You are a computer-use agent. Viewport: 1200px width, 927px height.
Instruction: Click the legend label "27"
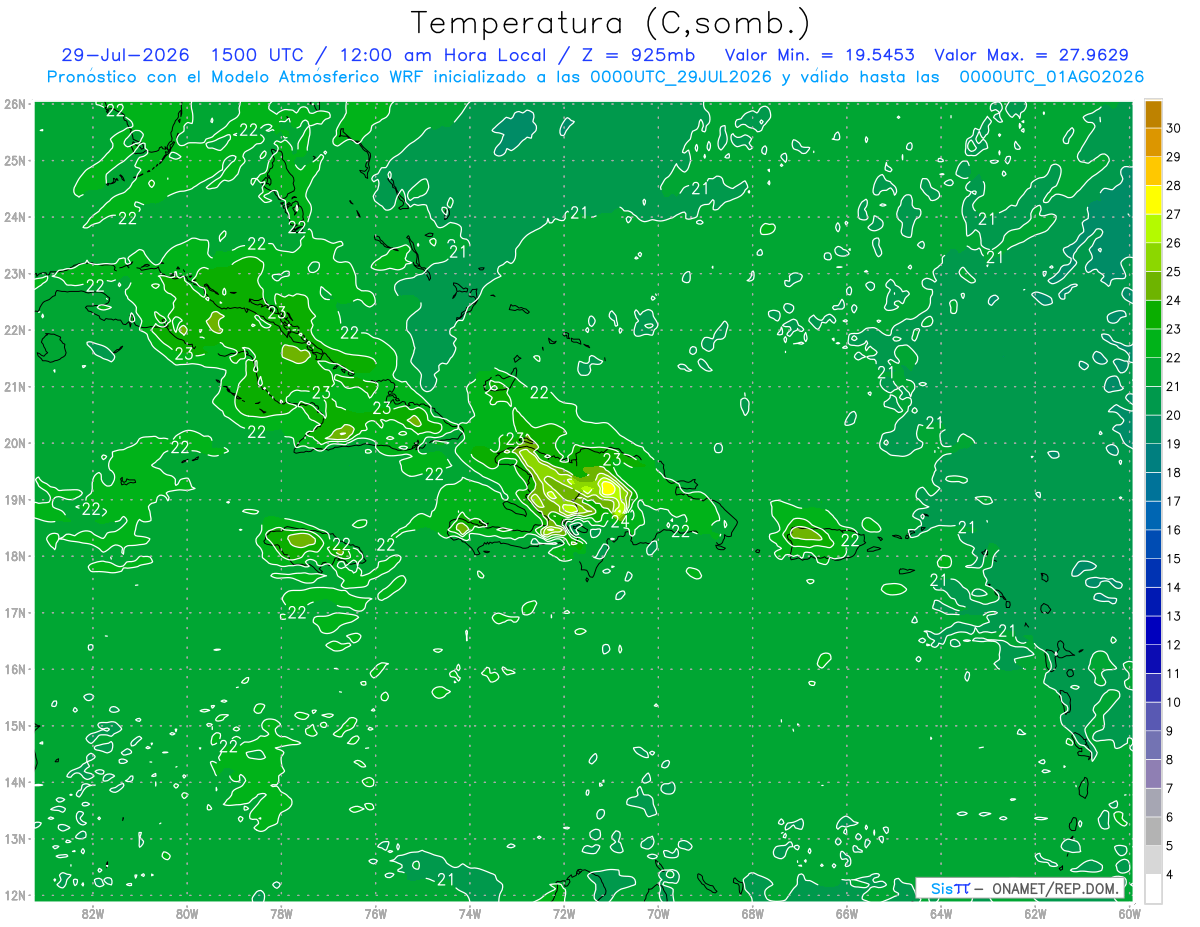1173,214
